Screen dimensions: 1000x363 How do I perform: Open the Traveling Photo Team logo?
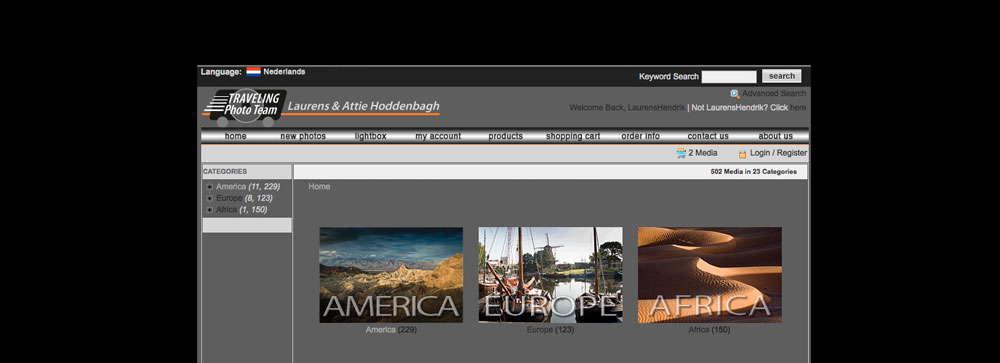point(244,107)
